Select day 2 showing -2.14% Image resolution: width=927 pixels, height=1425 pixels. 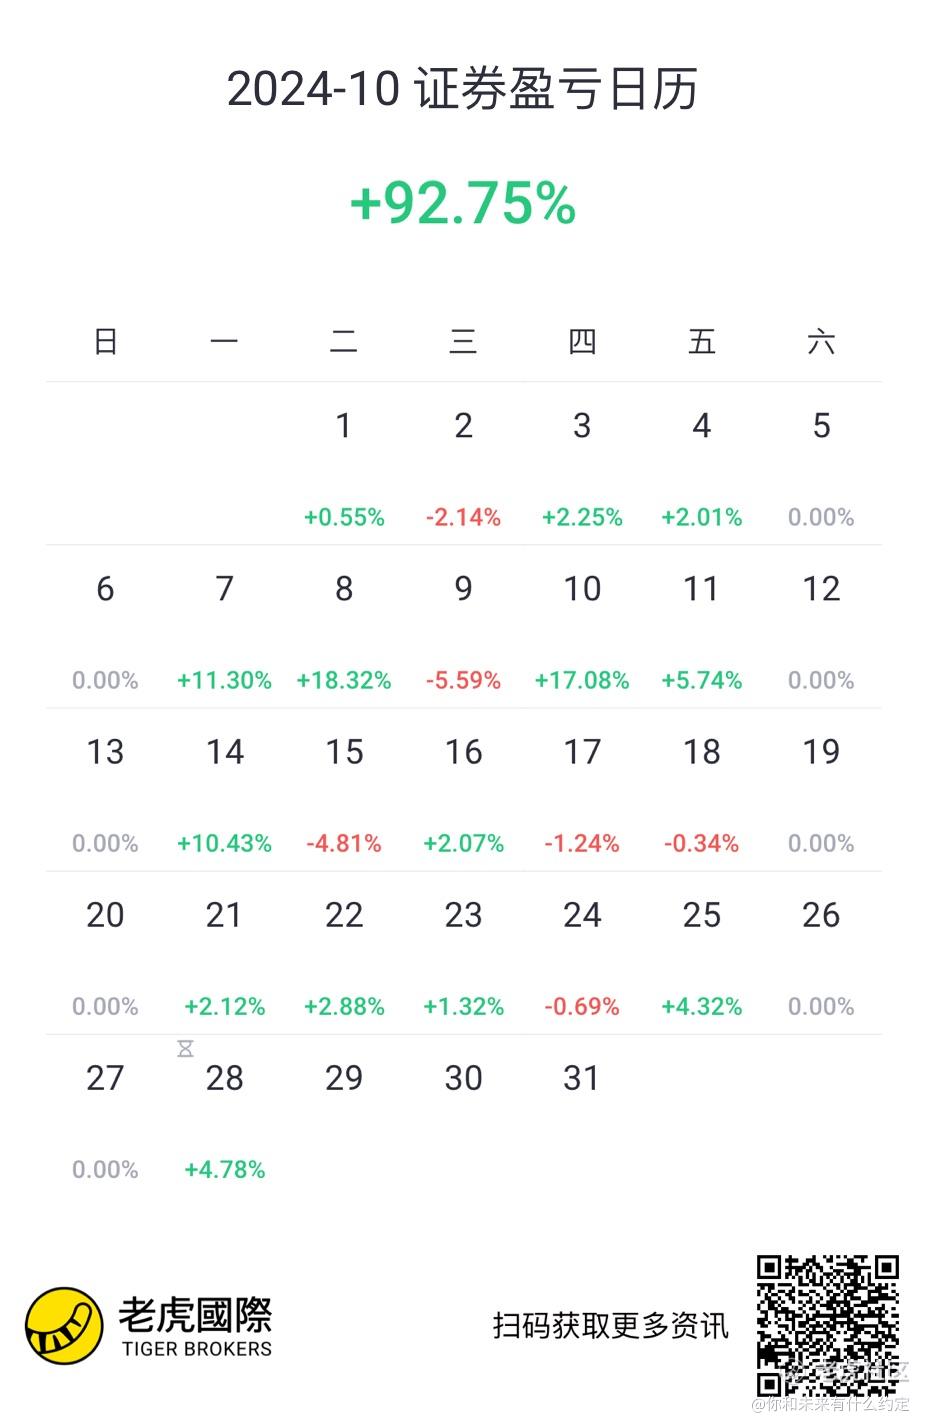pos(463,465)
